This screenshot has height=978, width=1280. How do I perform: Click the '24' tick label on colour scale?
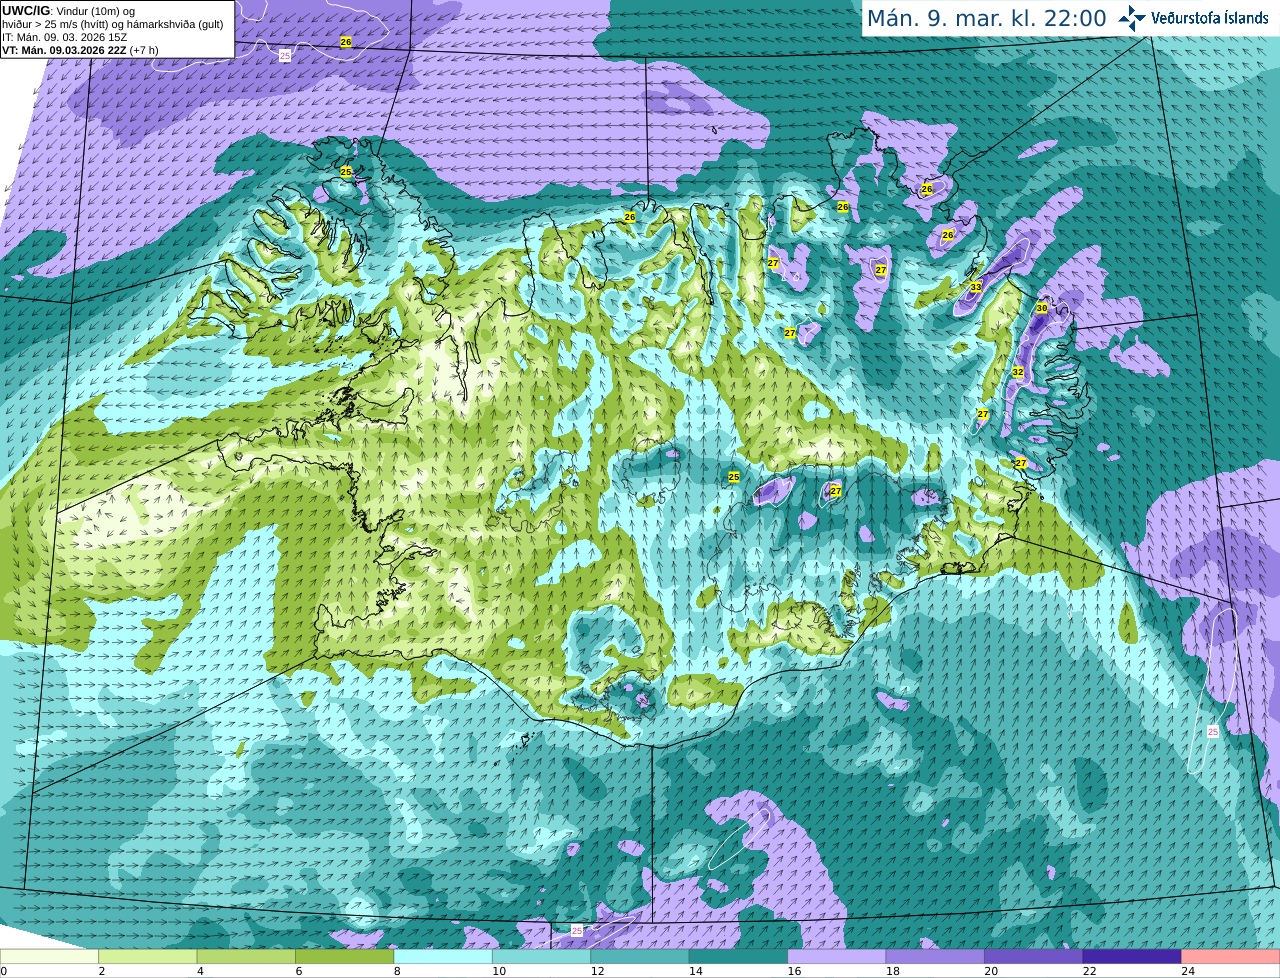click(1188, 971)
